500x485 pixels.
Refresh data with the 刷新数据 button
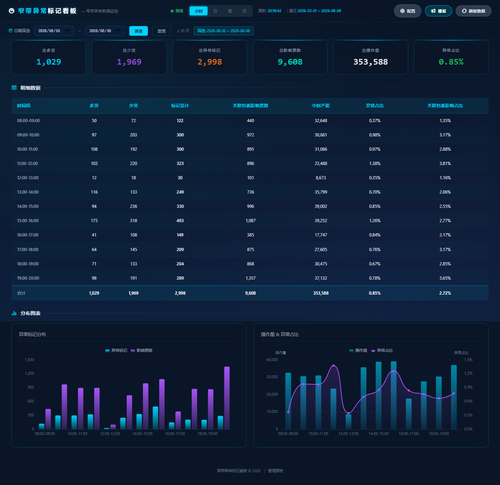(x=473, y=11)
